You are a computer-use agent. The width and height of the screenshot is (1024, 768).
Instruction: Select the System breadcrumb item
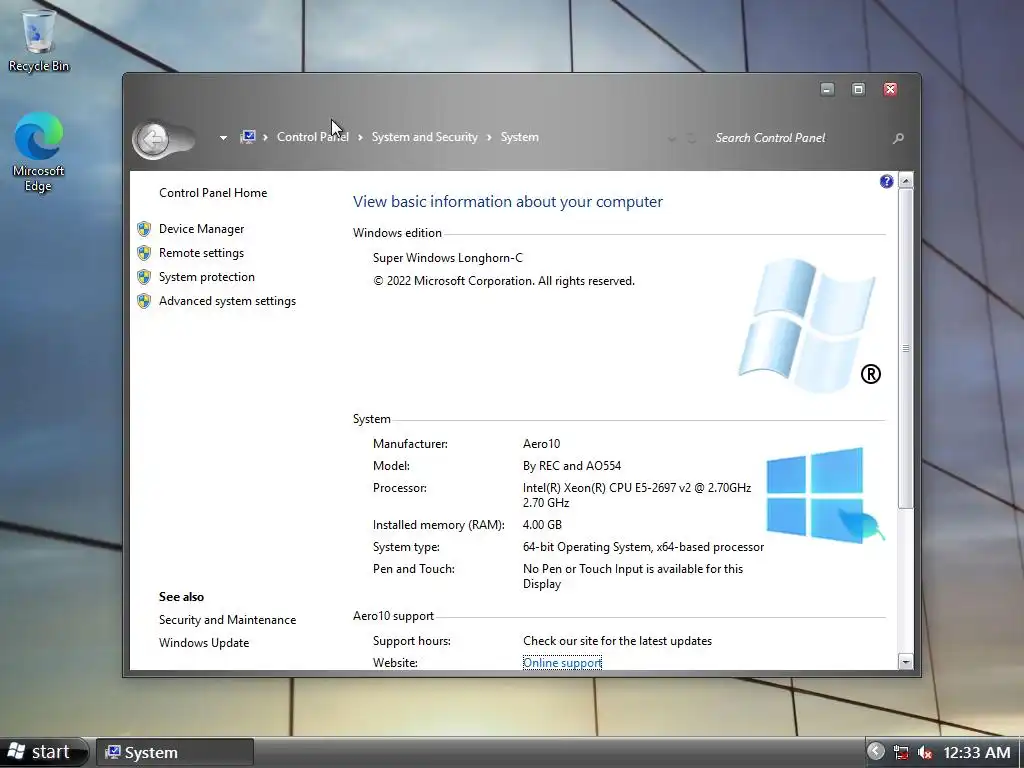point(519,137)
